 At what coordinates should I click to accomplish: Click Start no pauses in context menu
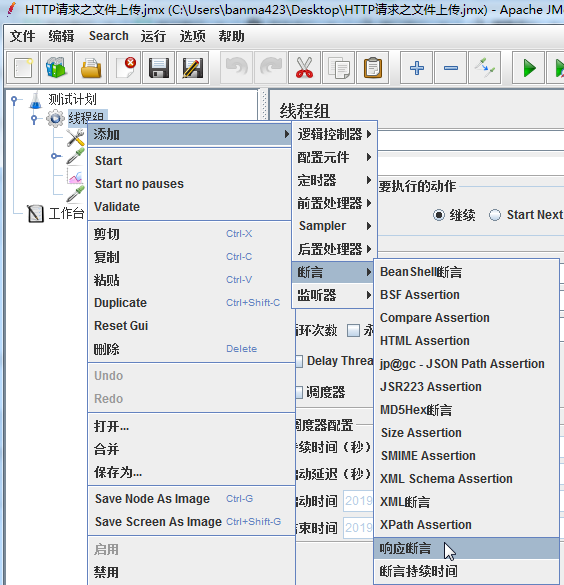point(189,184)
